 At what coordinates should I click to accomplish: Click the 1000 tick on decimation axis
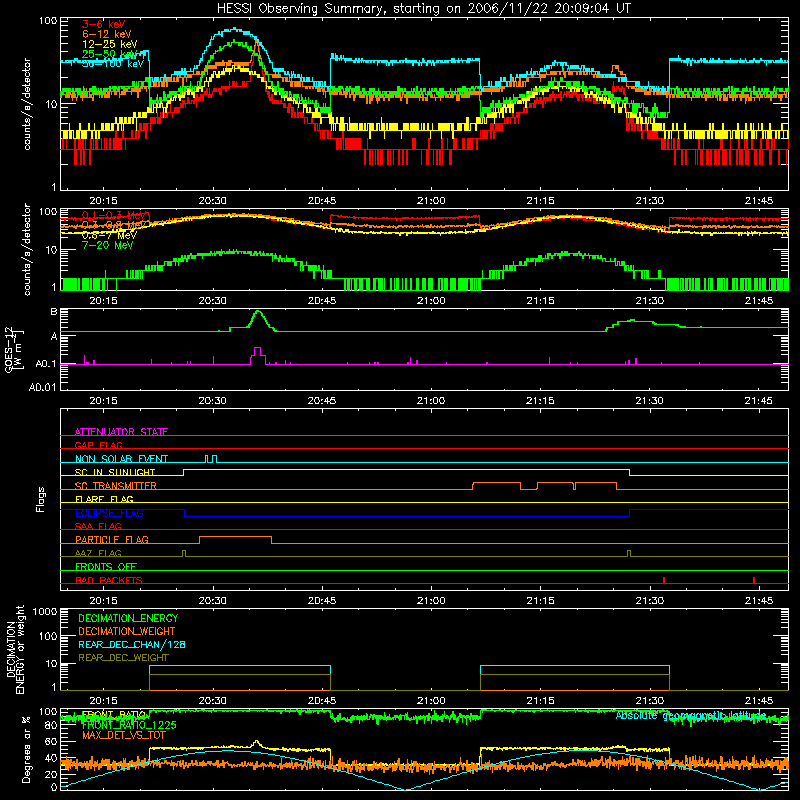45,611
